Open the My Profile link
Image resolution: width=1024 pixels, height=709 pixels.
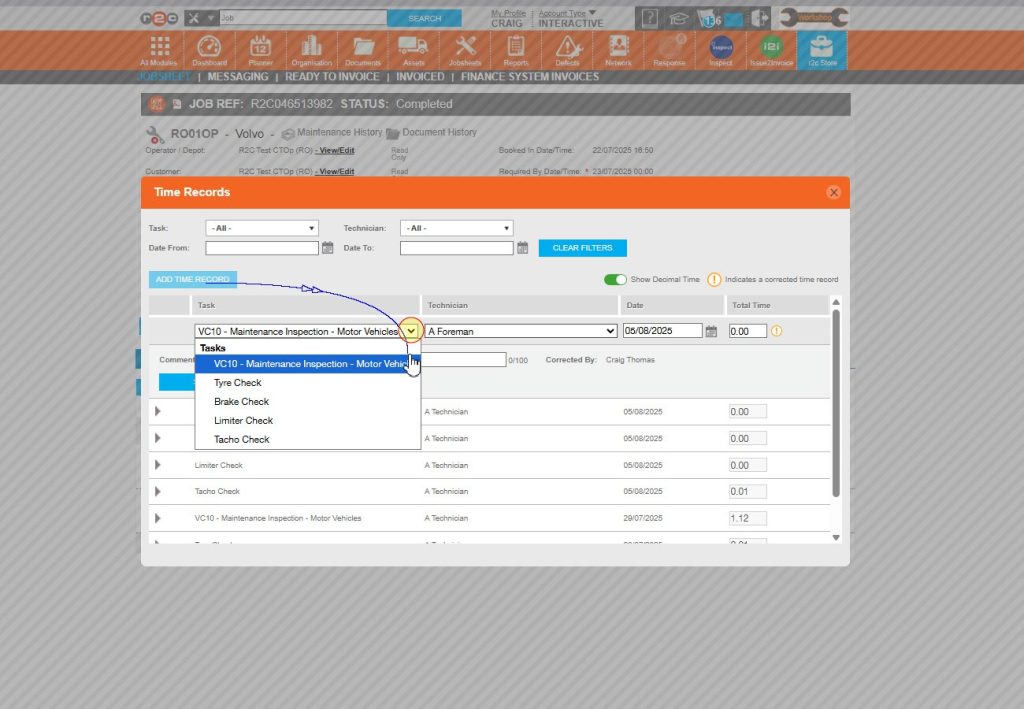508,13
